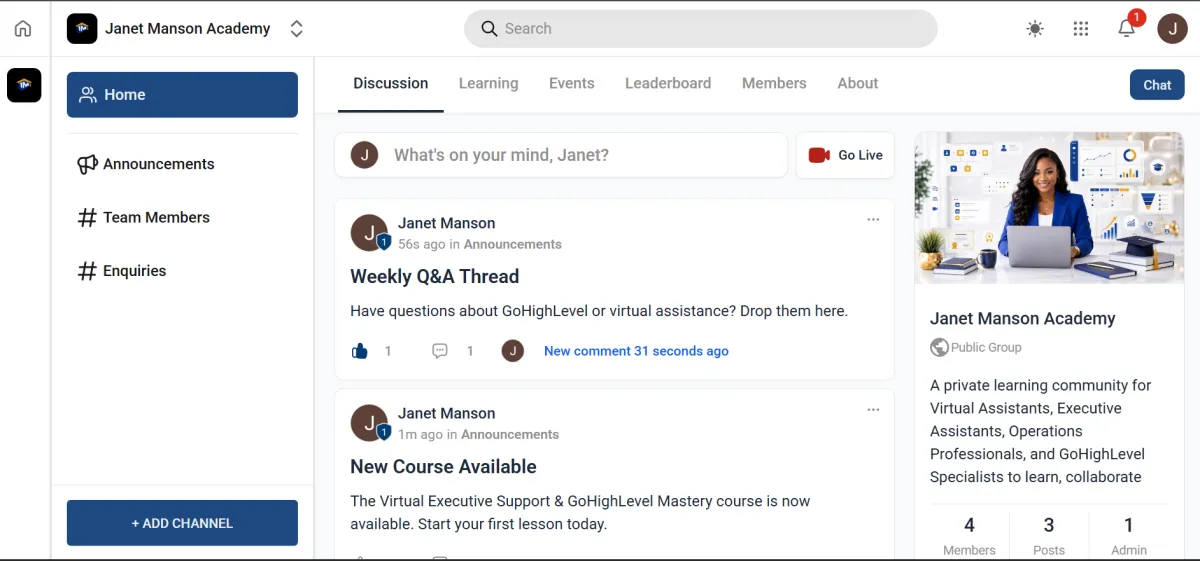Image resolution: width=1200 pixels, height=561 pixels.
Task: Click the + ADD CHANNEL button
Action: [x=182, y=523]
